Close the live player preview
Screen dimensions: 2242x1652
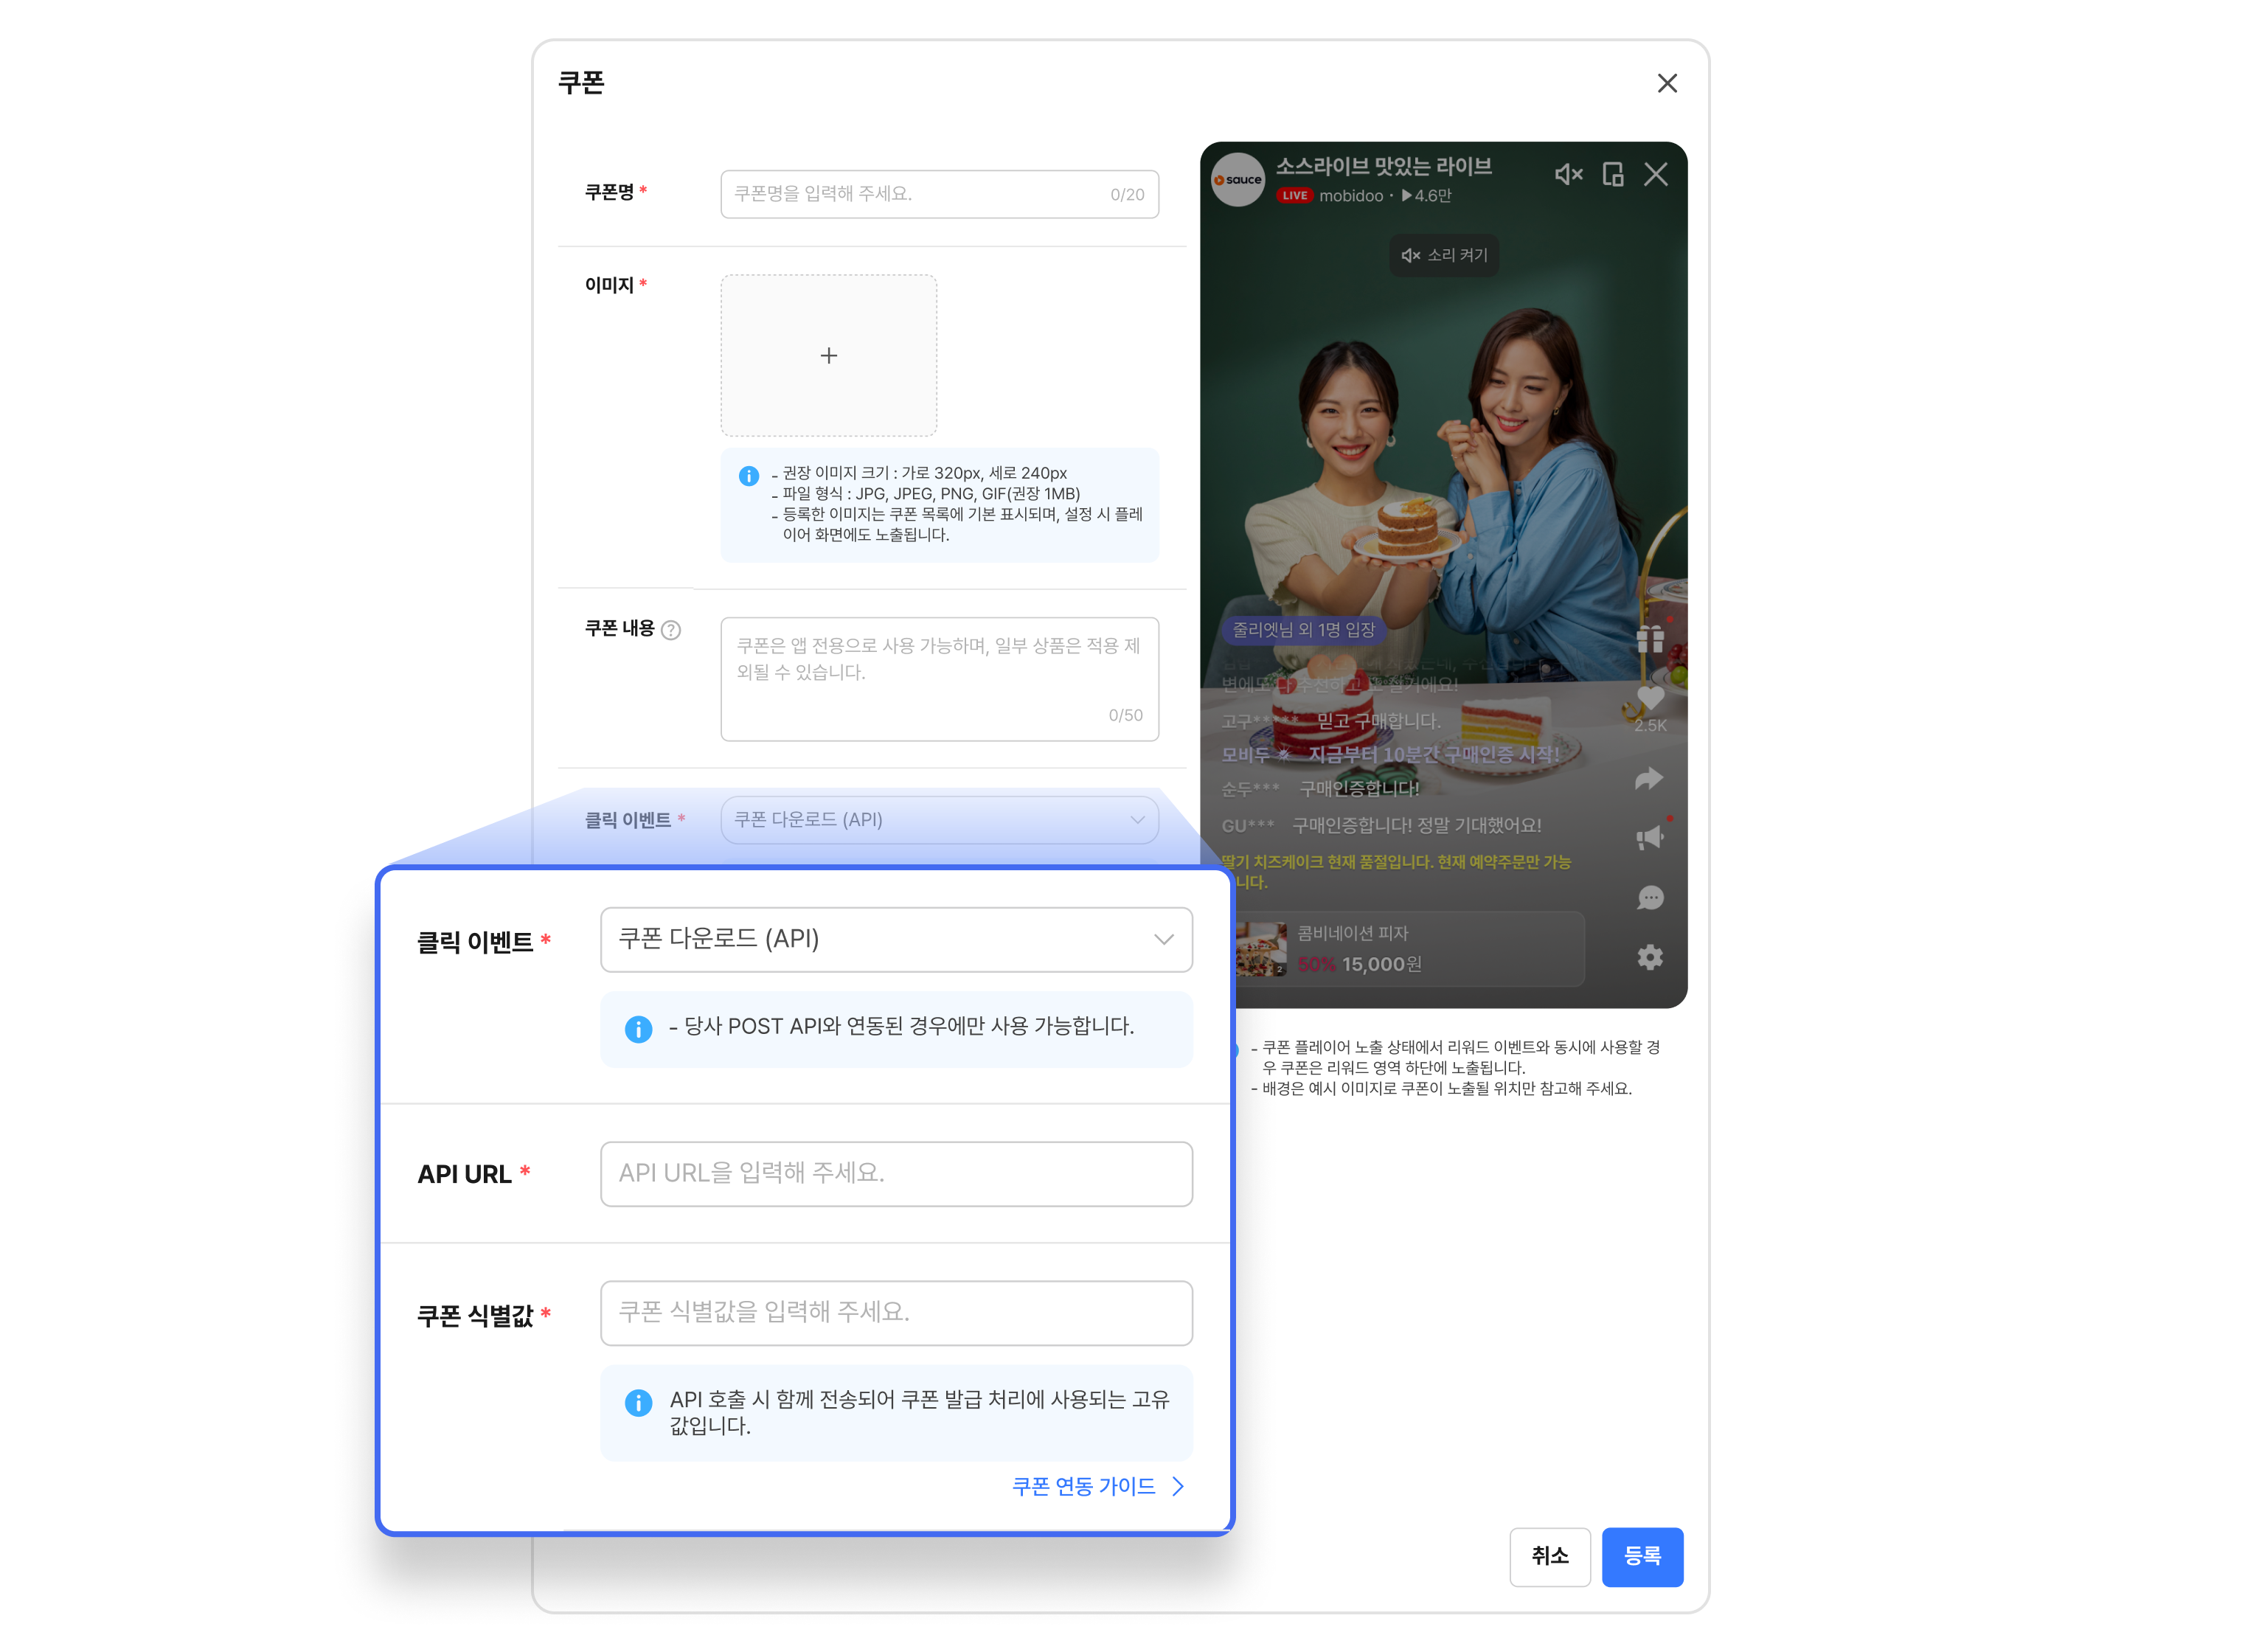tap(1655, 174)
